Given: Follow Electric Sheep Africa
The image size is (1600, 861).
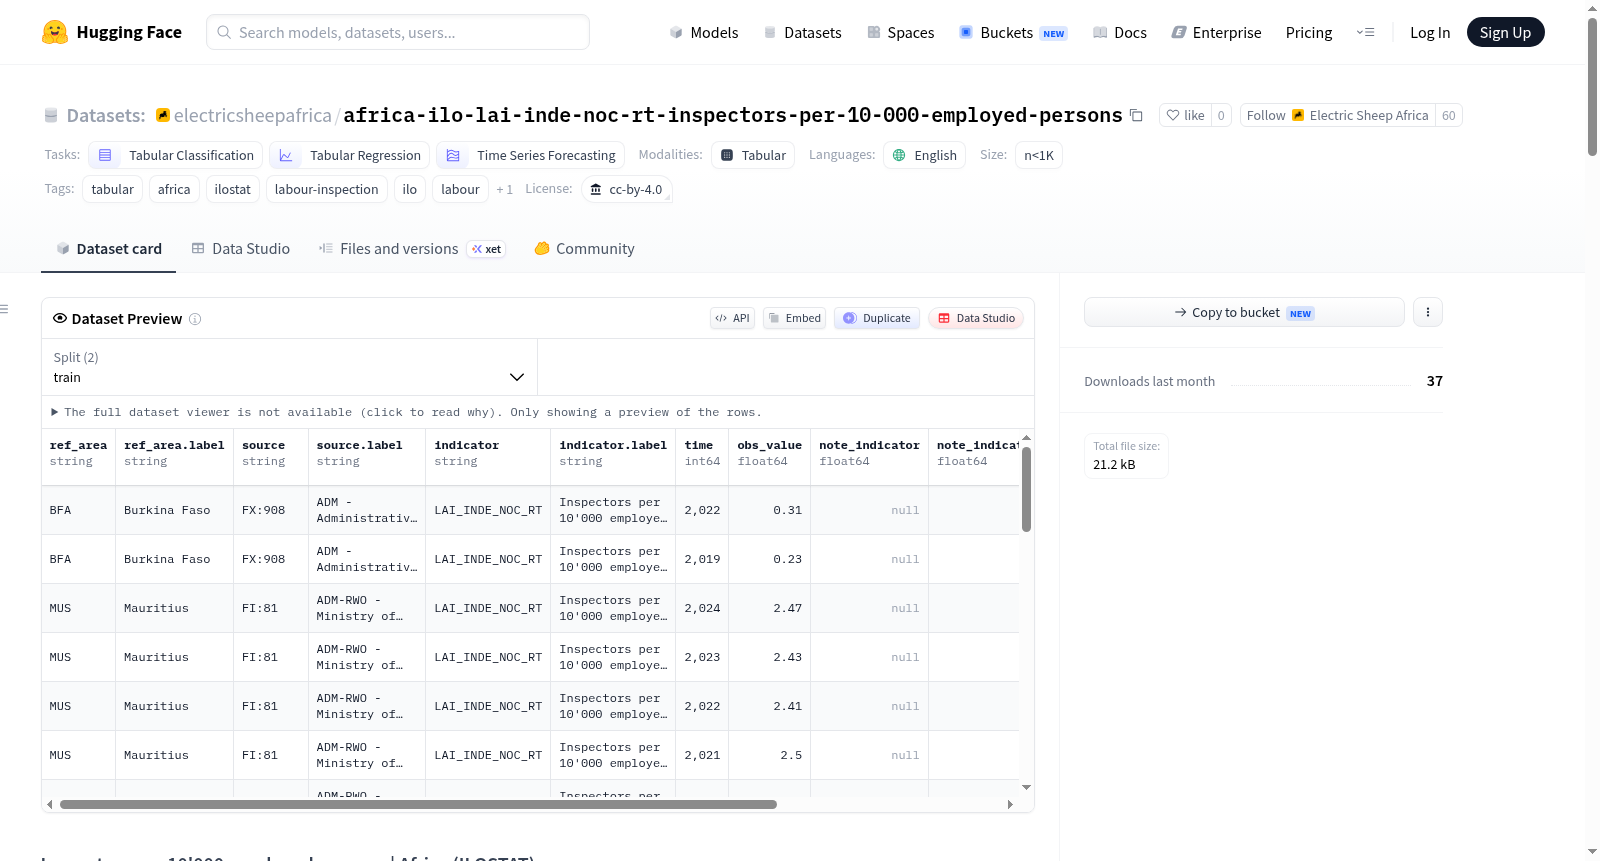Looking at the screenshot, I should click(x=1338, y=115).
